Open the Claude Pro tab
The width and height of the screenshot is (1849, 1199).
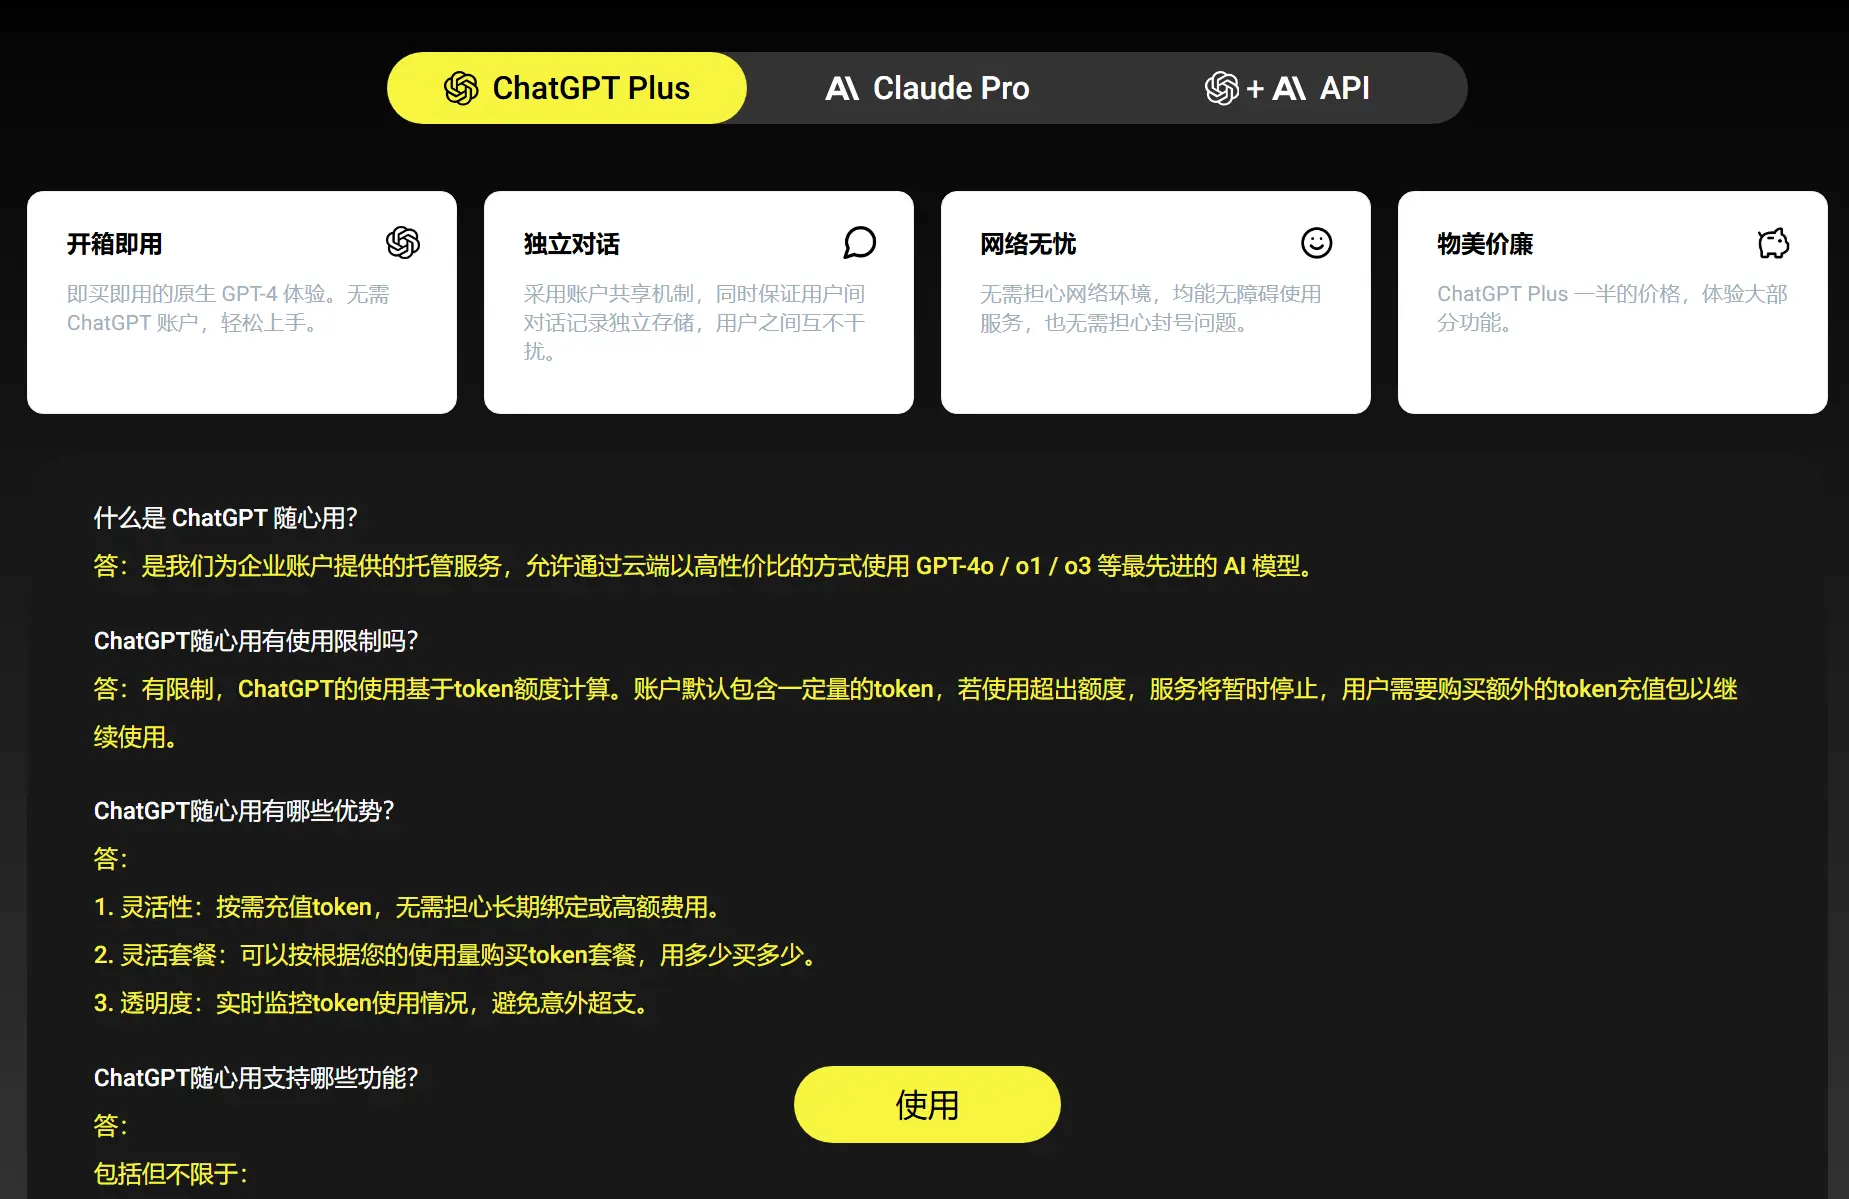927,88
